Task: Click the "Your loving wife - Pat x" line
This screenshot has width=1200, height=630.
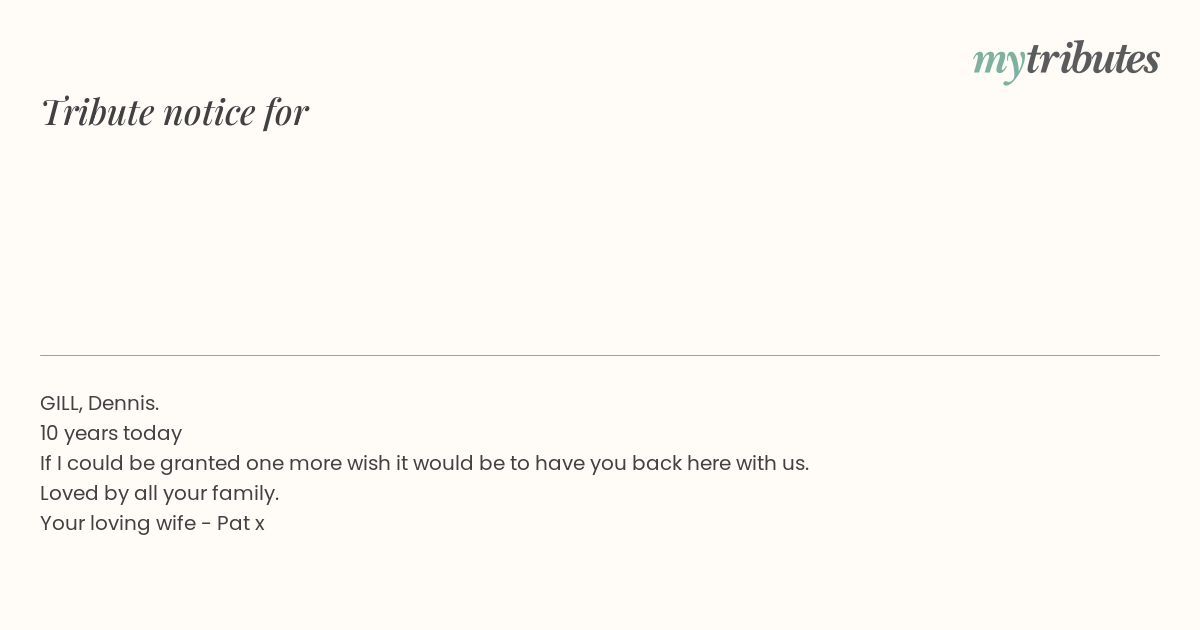Action: tap(152, 523)
